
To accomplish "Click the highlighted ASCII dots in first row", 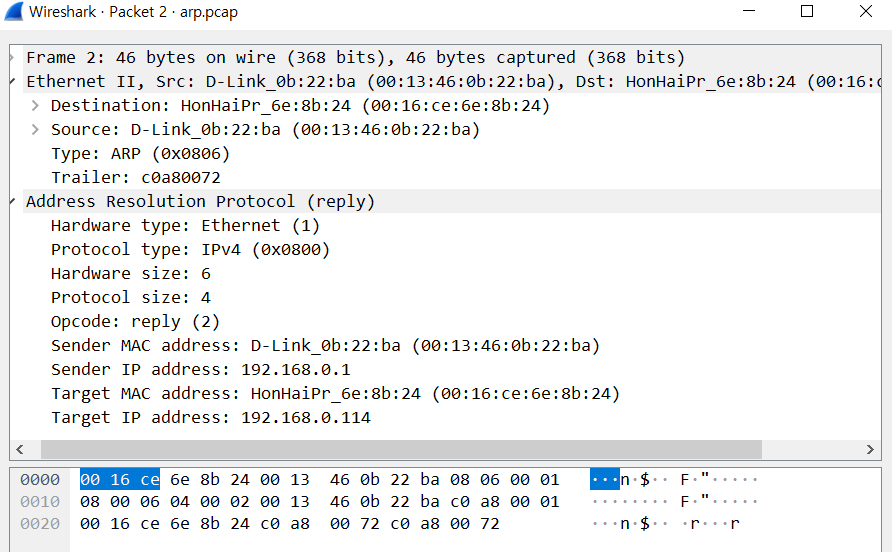I will [x=605, y=480].
